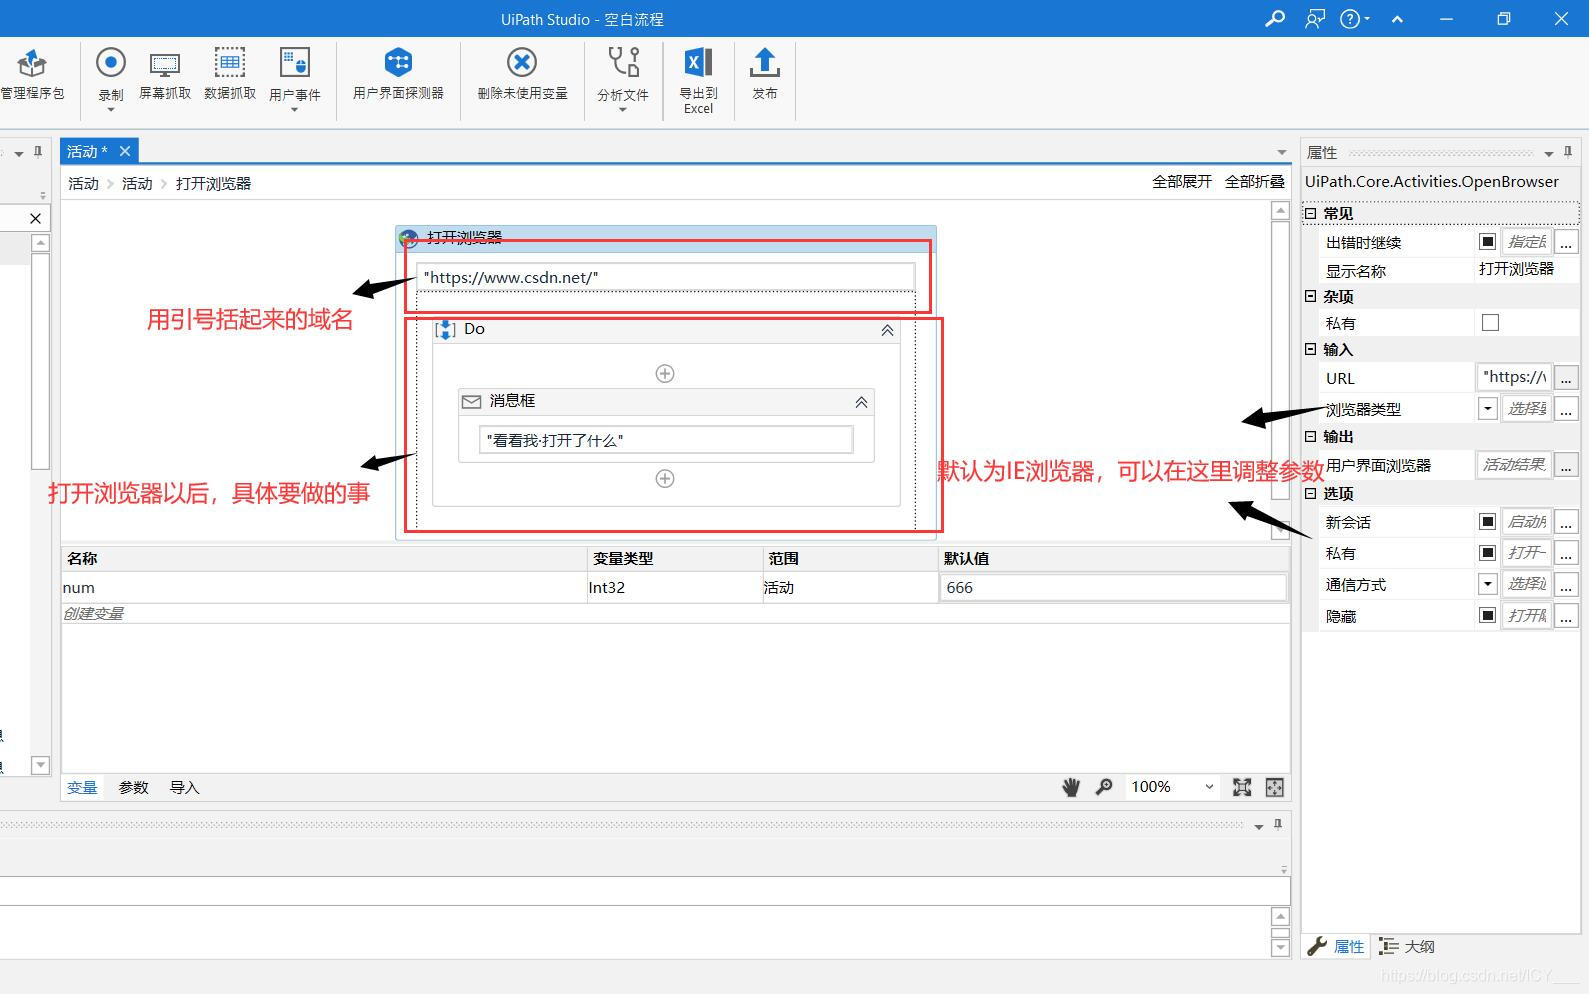Switch to the 导入 tab
This screenshot has width=1589, height=994.
pos(184,787)
